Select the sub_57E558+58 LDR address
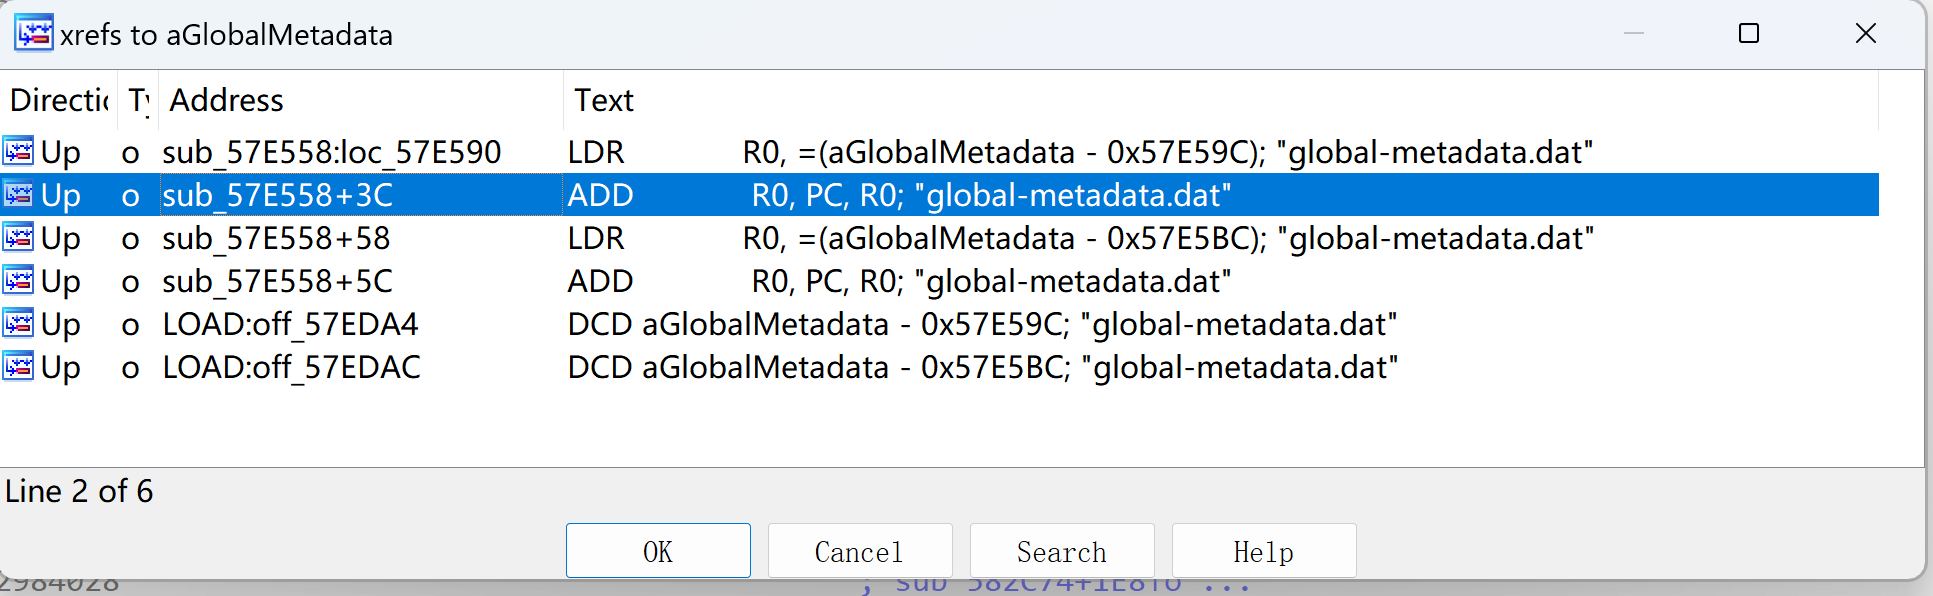 coord(276,238)
